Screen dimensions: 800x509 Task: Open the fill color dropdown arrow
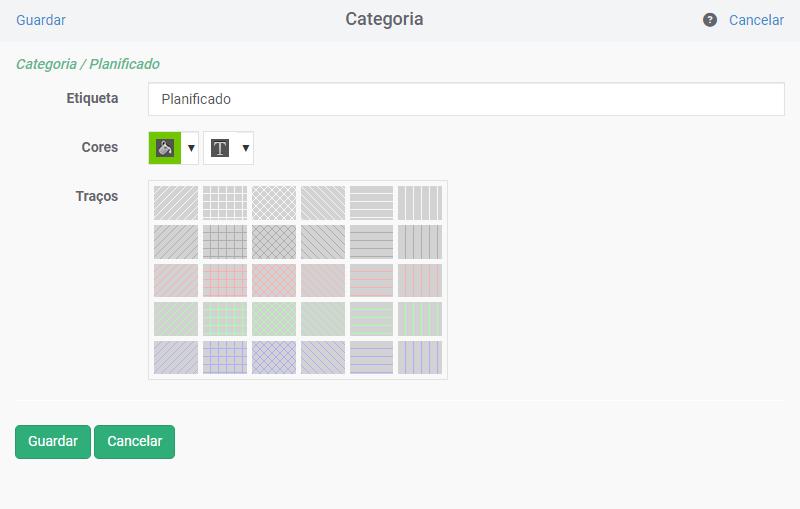click(191, 148)
